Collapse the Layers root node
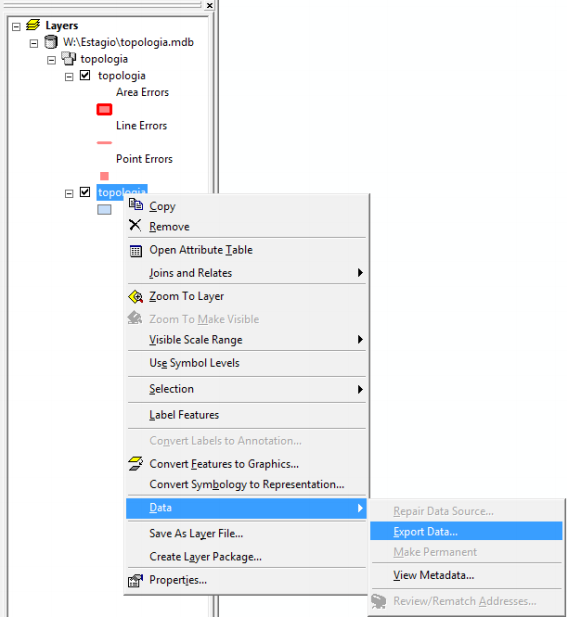This screenshot has width=567, height=621. point(16,27)
